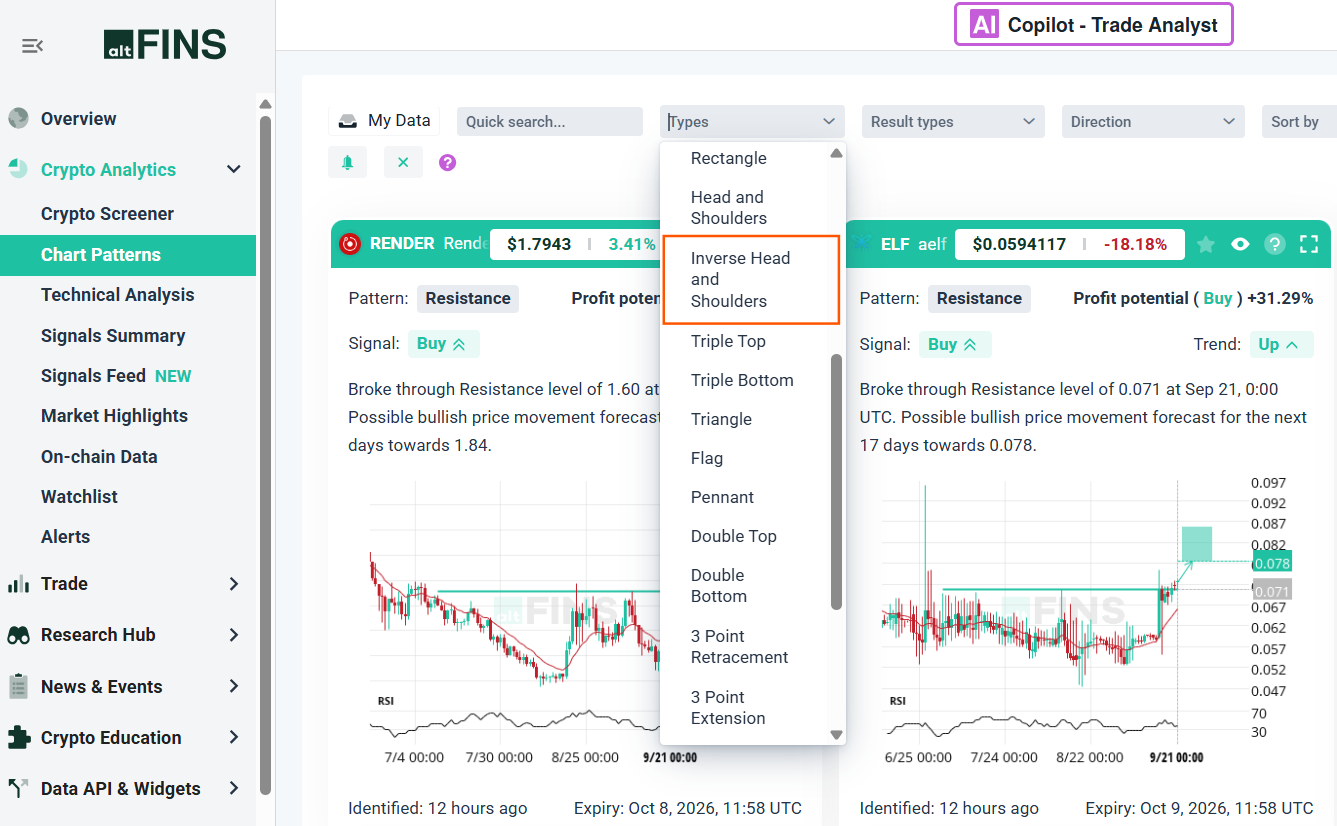Click the alert bell icon under My Data
This screenshot has width=1337, height=826.
(x=348, y=162)
